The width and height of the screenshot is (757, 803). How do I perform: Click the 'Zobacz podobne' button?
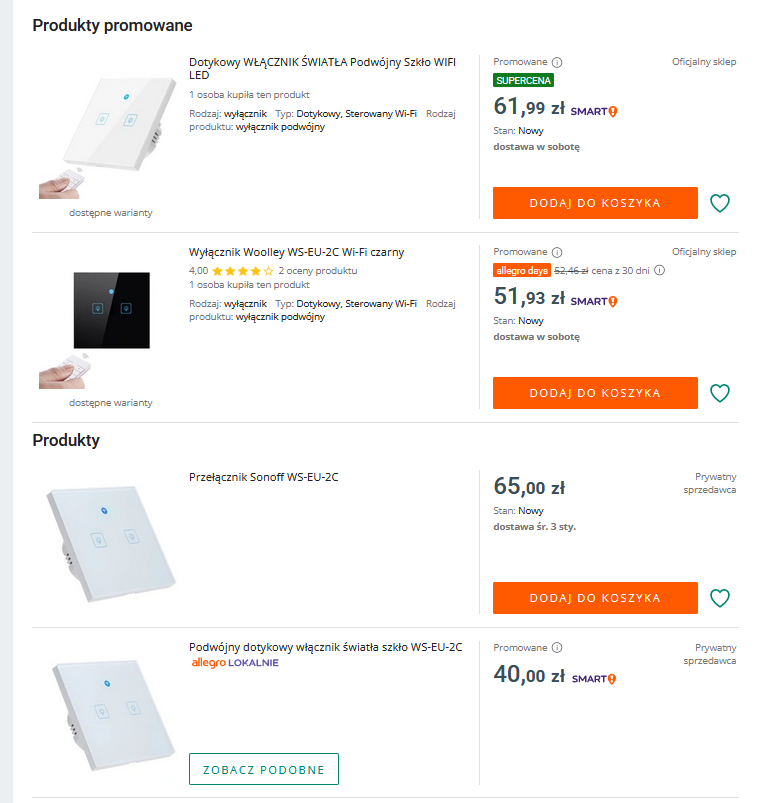[264, 769]
